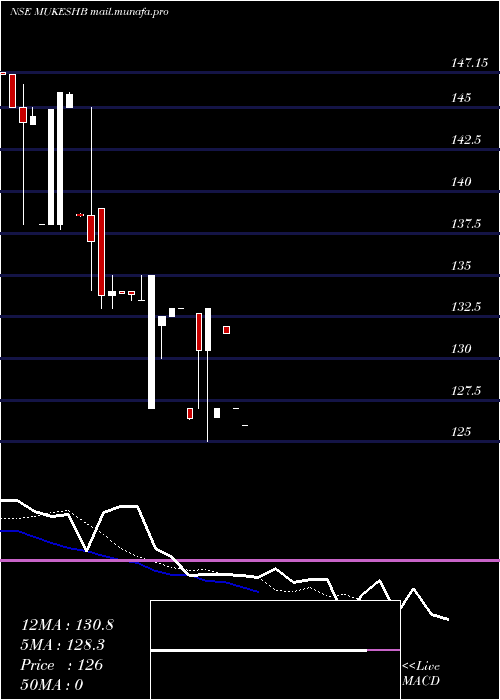The image size is (500, 700).
Task: Click the 5MA : 128.3 readout
Action: point(63,645)
